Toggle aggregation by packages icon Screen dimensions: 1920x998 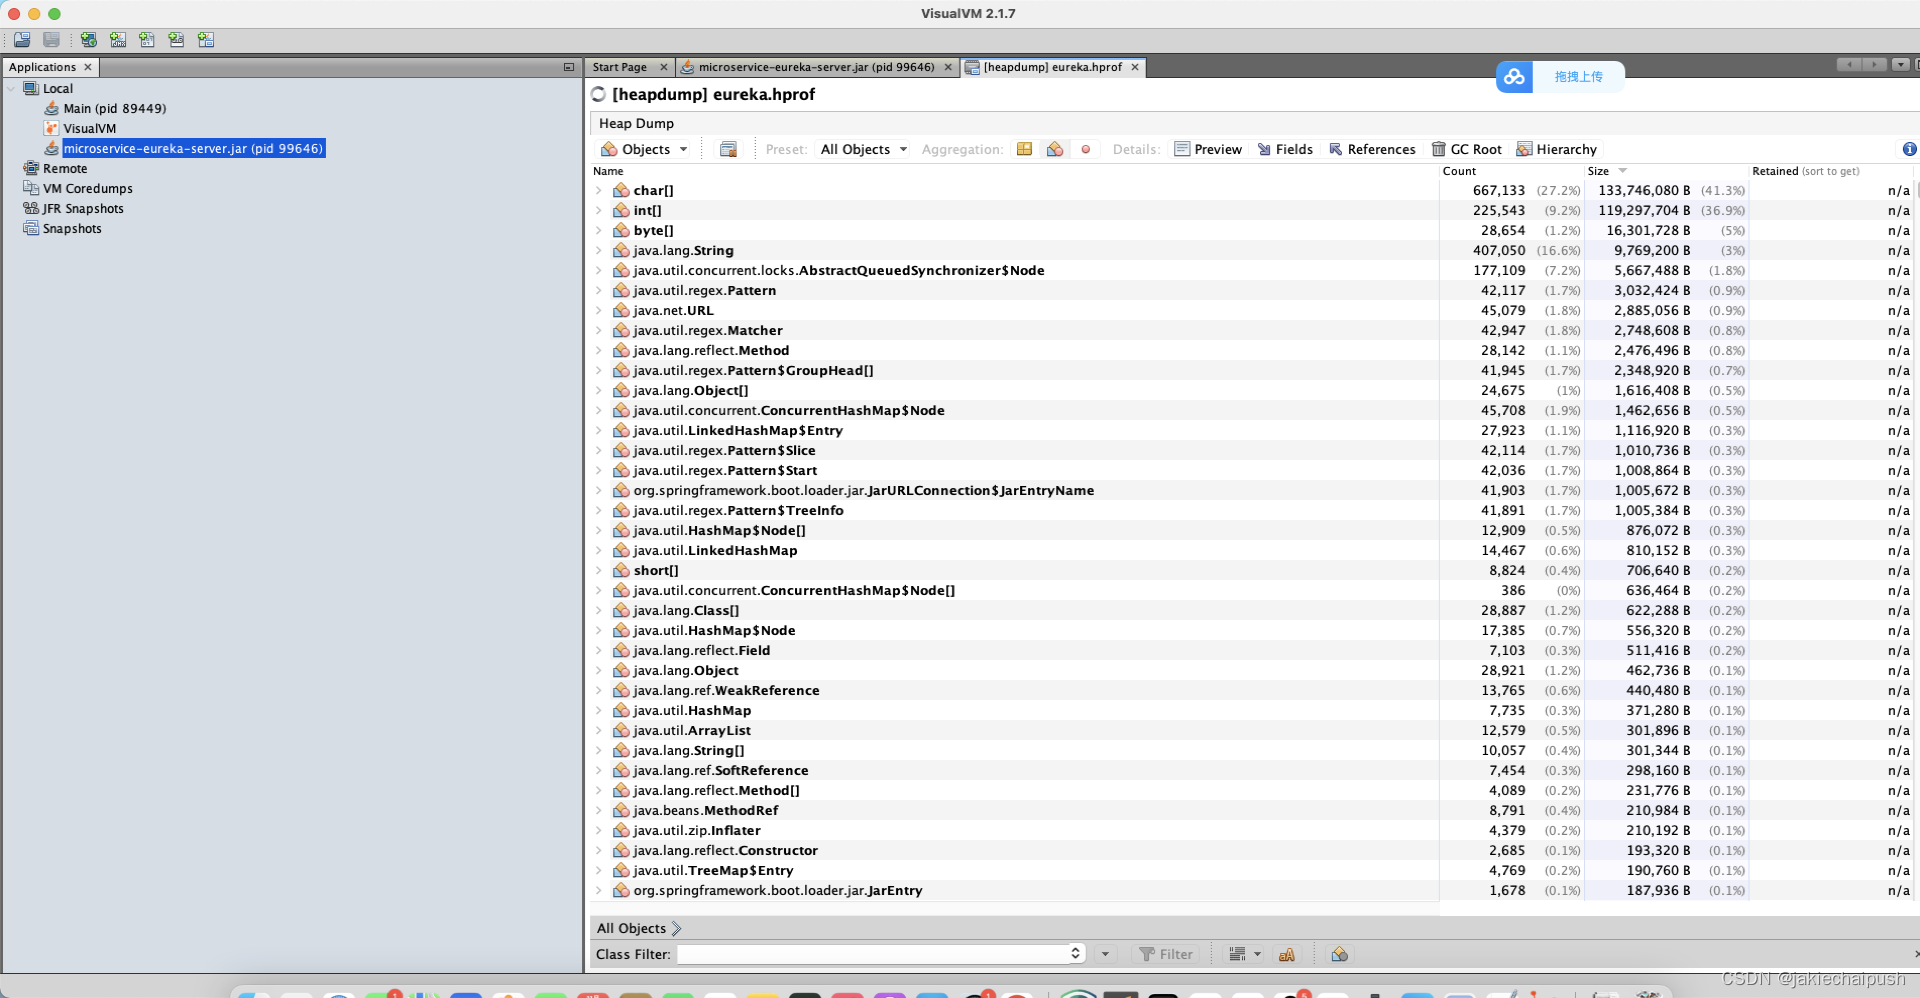[x=1024, y=149]
